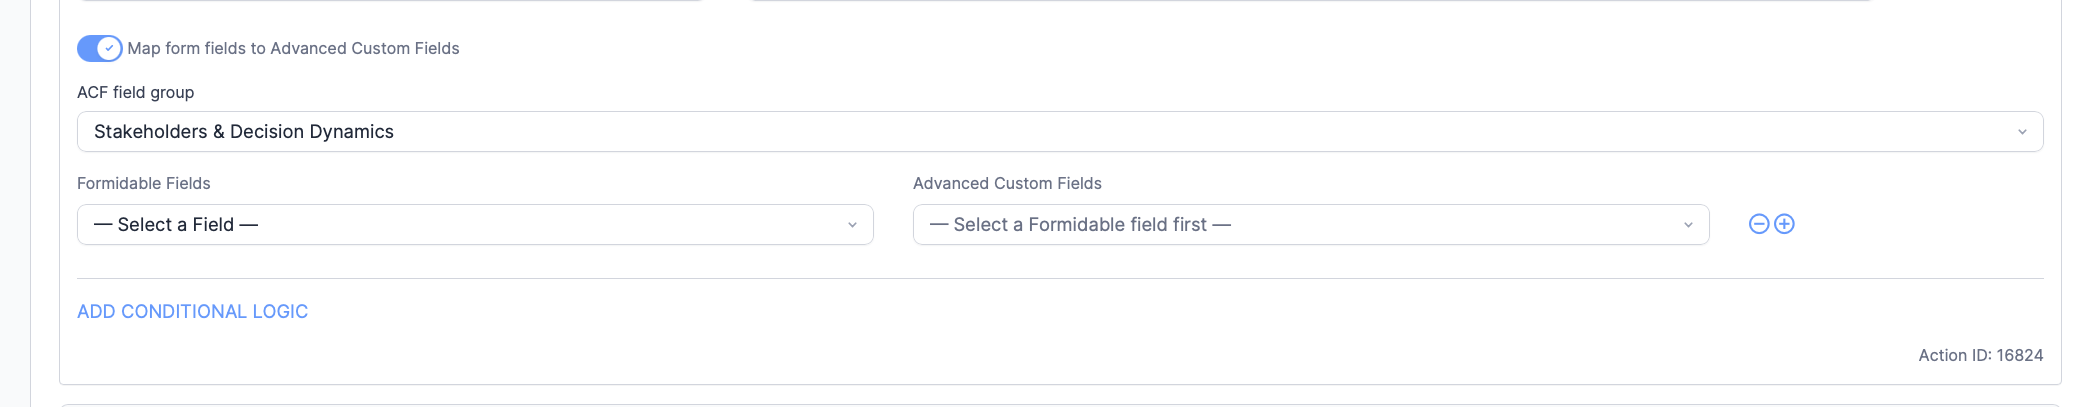Image resolution: width=2079 pixels, height=407 pixels.
Task: Click the divider line above ADD CONDITIONAL LOGIC
Action: (1060, 278)
